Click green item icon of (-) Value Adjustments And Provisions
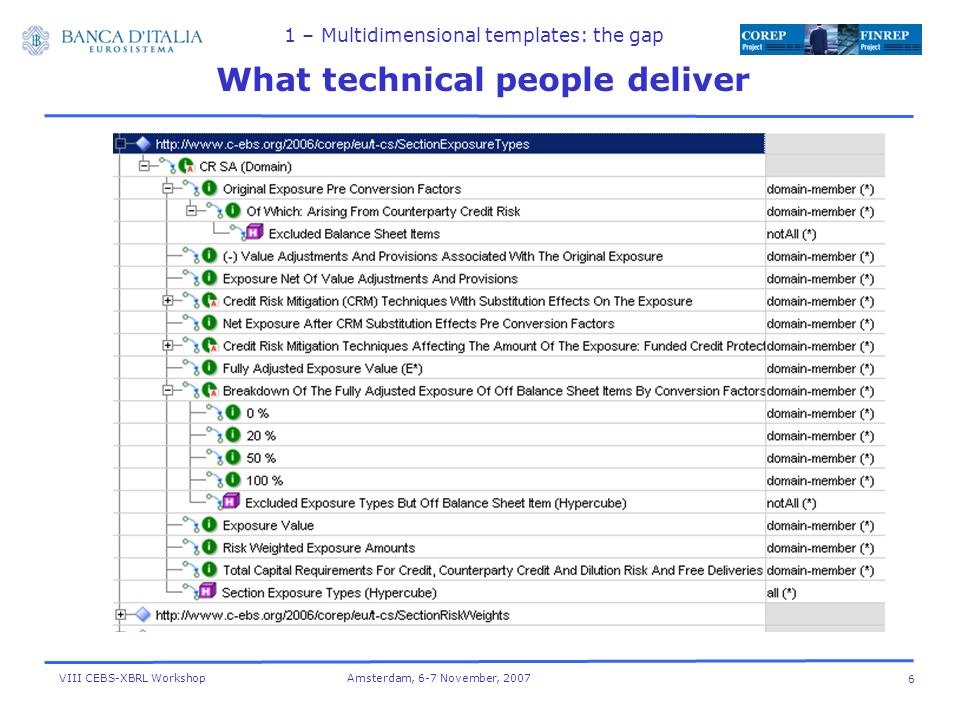 (x=209, y=255)
